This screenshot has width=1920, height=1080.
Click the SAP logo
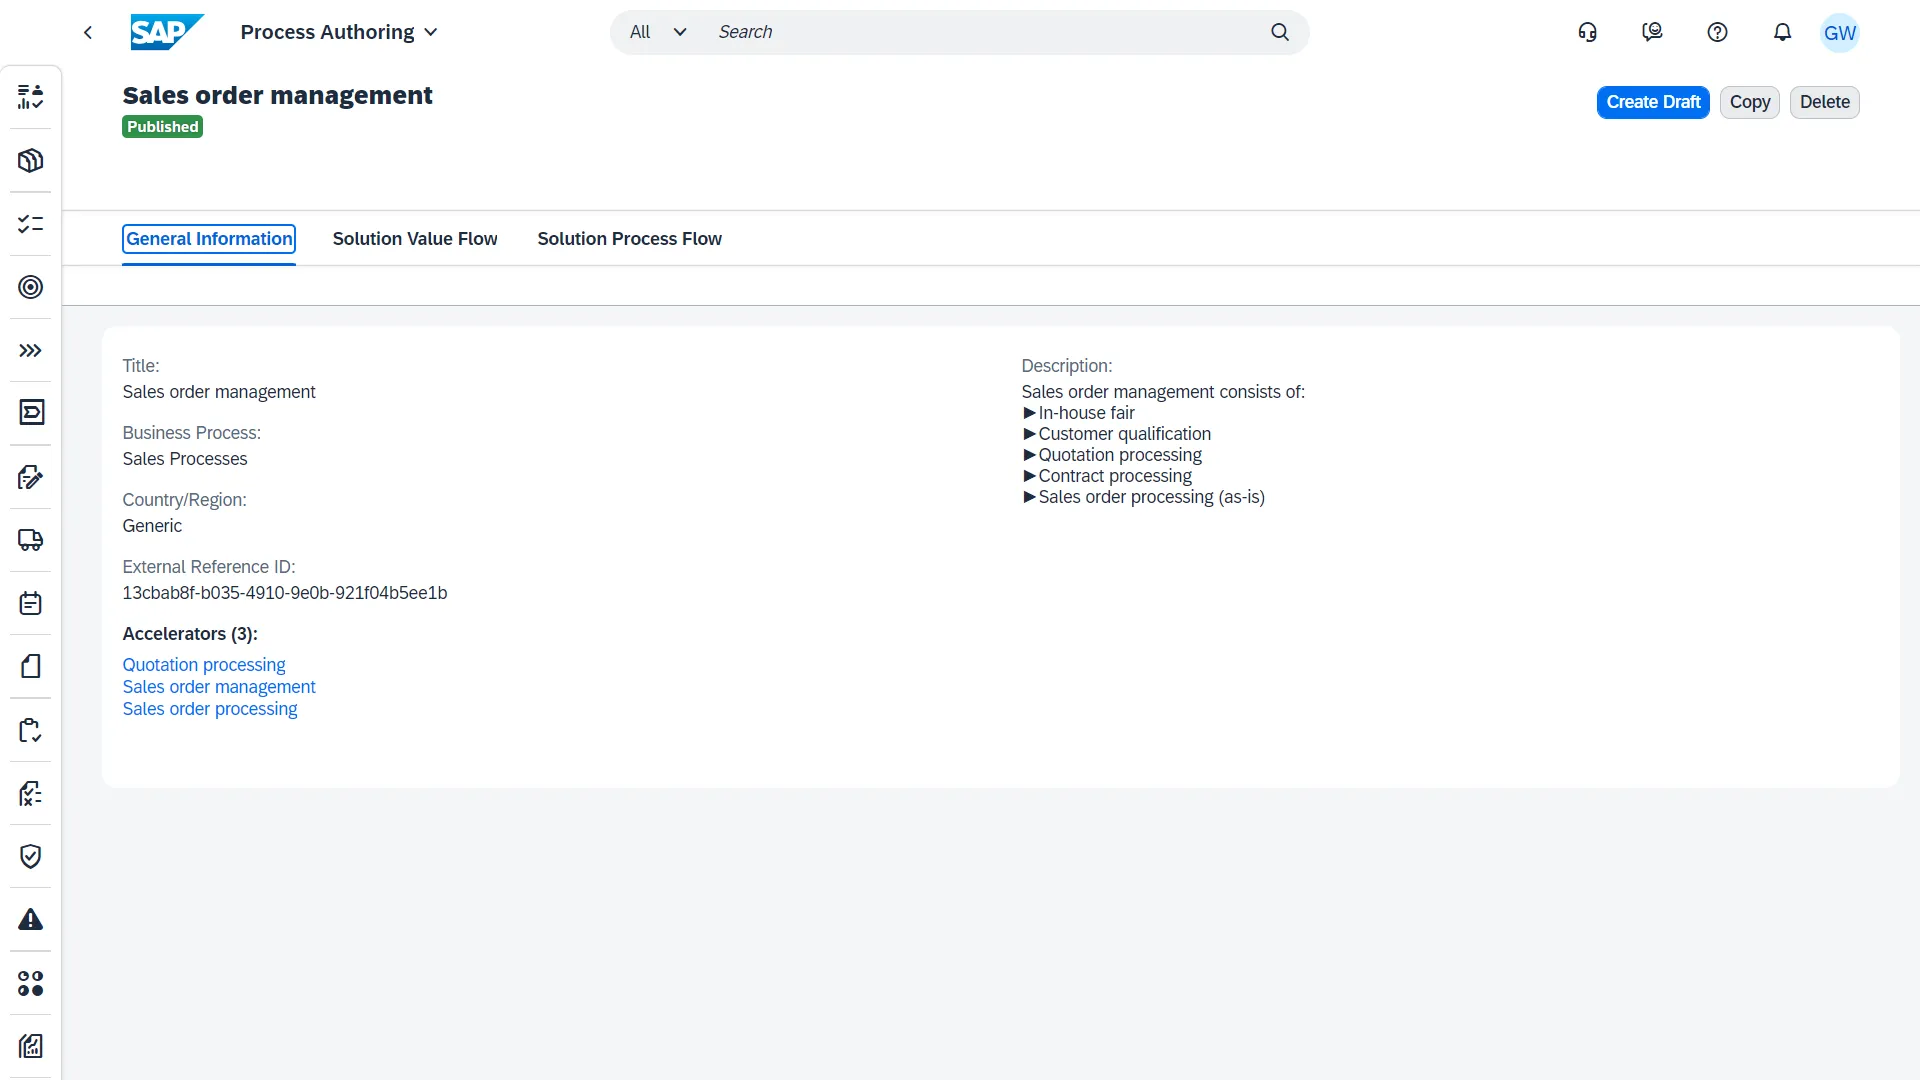167,32
